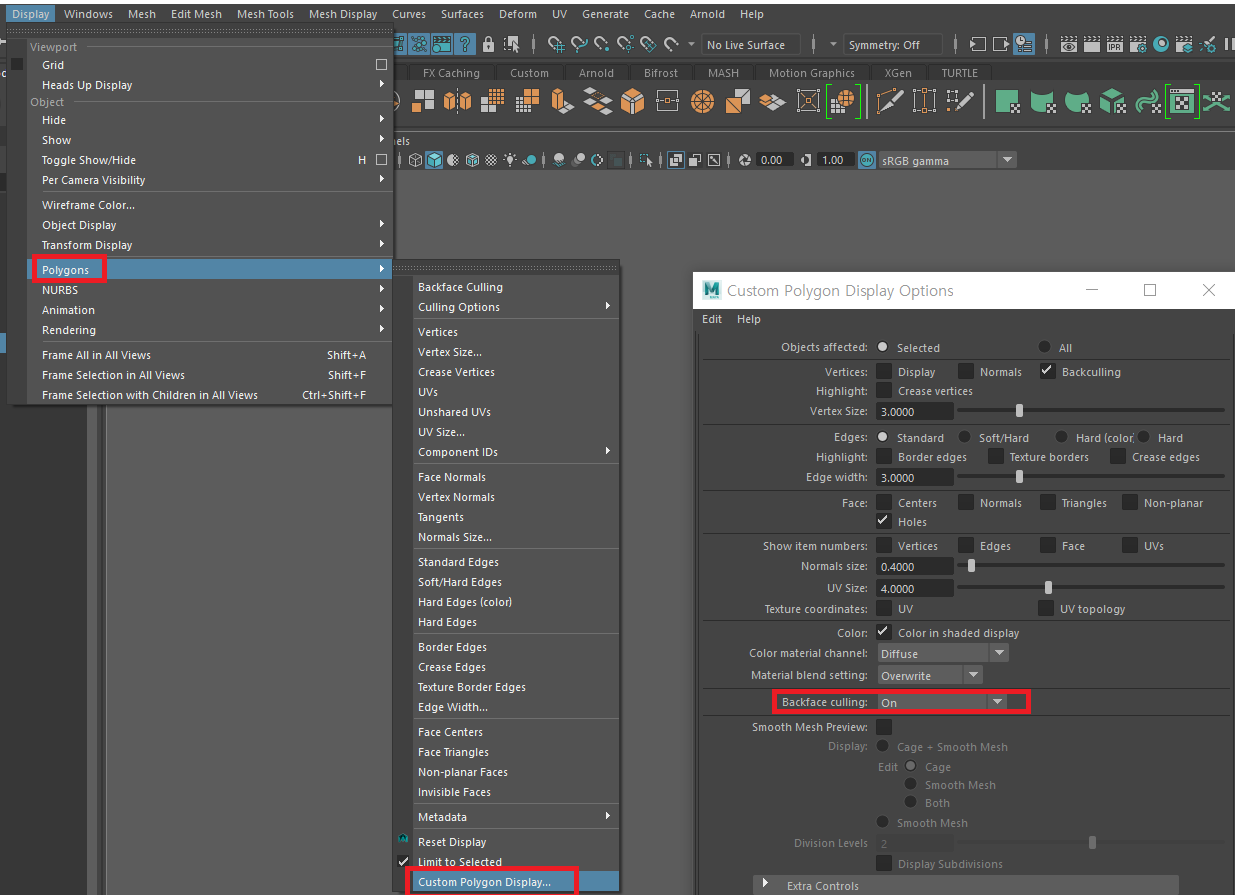Viewport: 1235px width, 895px height.
Task: Open the Component IDs submenu
Action: pos(517,452)
